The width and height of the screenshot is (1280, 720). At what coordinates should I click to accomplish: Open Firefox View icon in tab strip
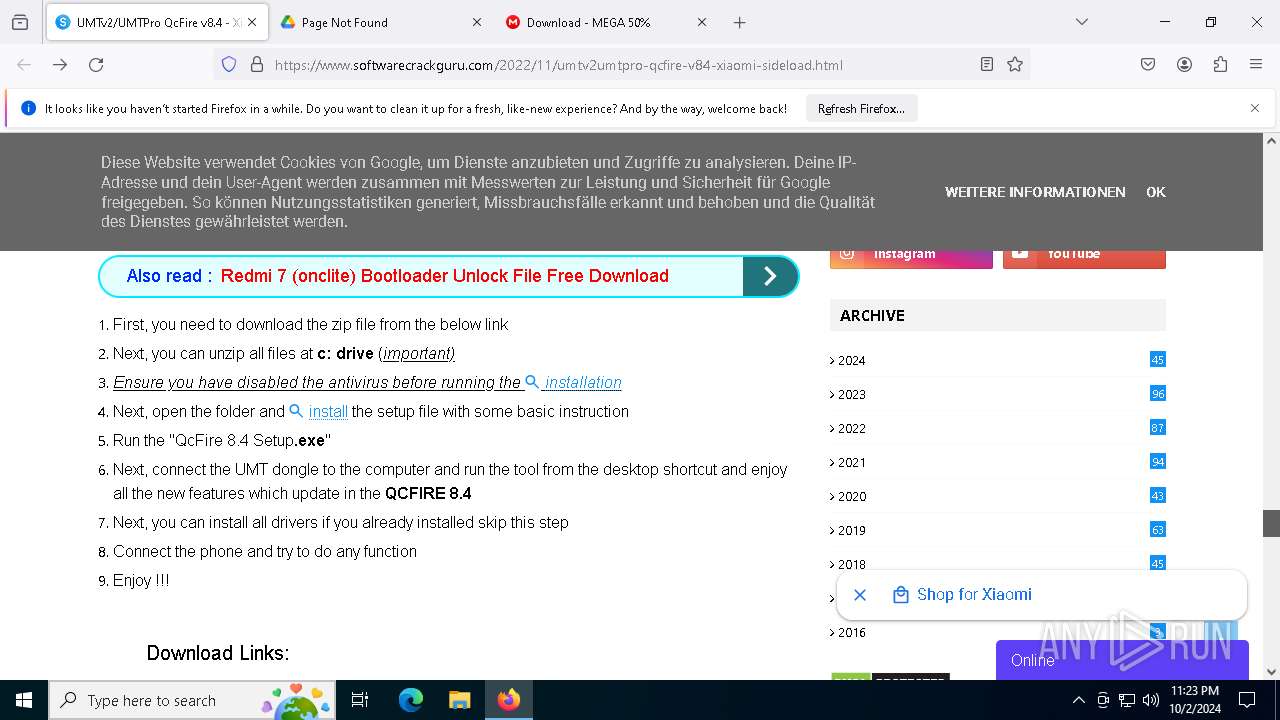[20, 22]
